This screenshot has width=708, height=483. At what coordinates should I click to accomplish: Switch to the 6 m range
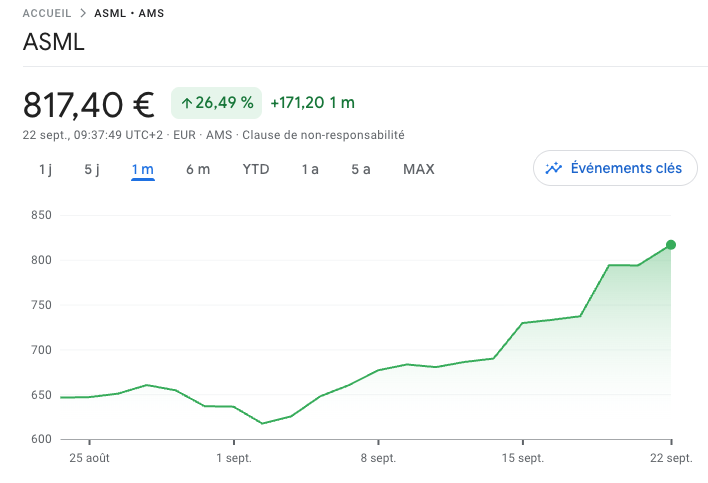(198, 169)
